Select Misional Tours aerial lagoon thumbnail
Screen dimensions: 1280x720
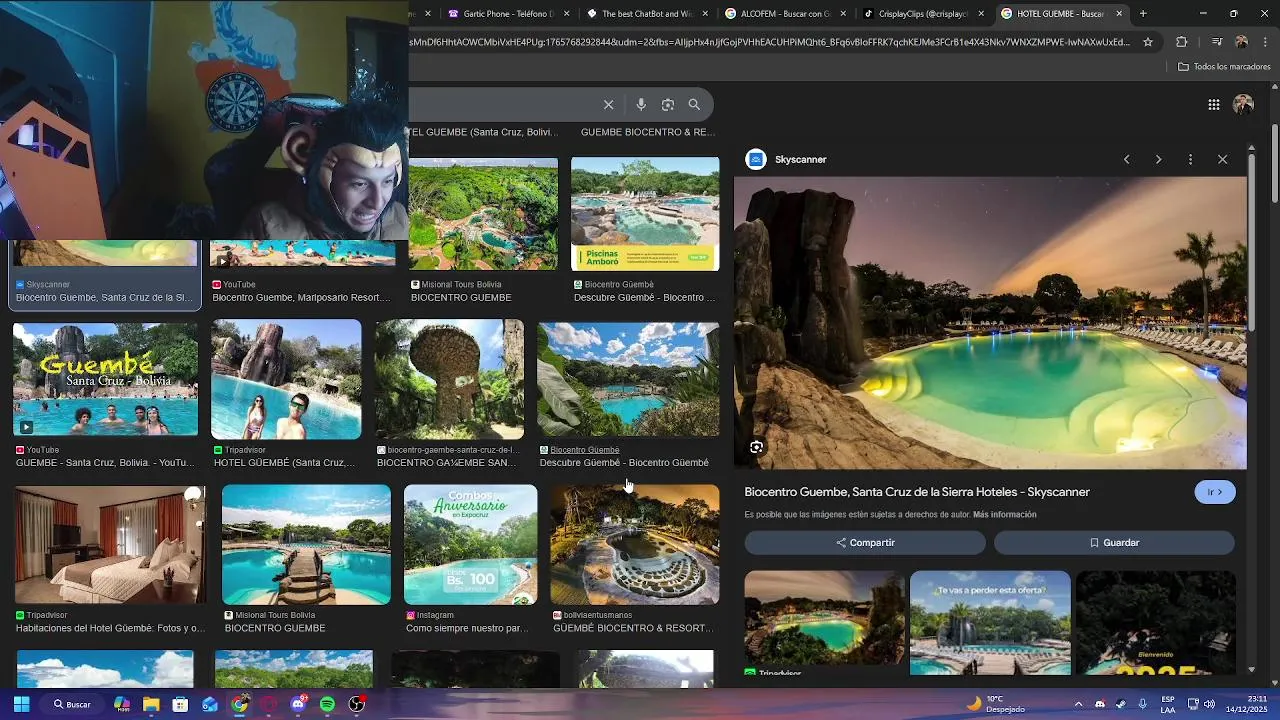[483, 214]
